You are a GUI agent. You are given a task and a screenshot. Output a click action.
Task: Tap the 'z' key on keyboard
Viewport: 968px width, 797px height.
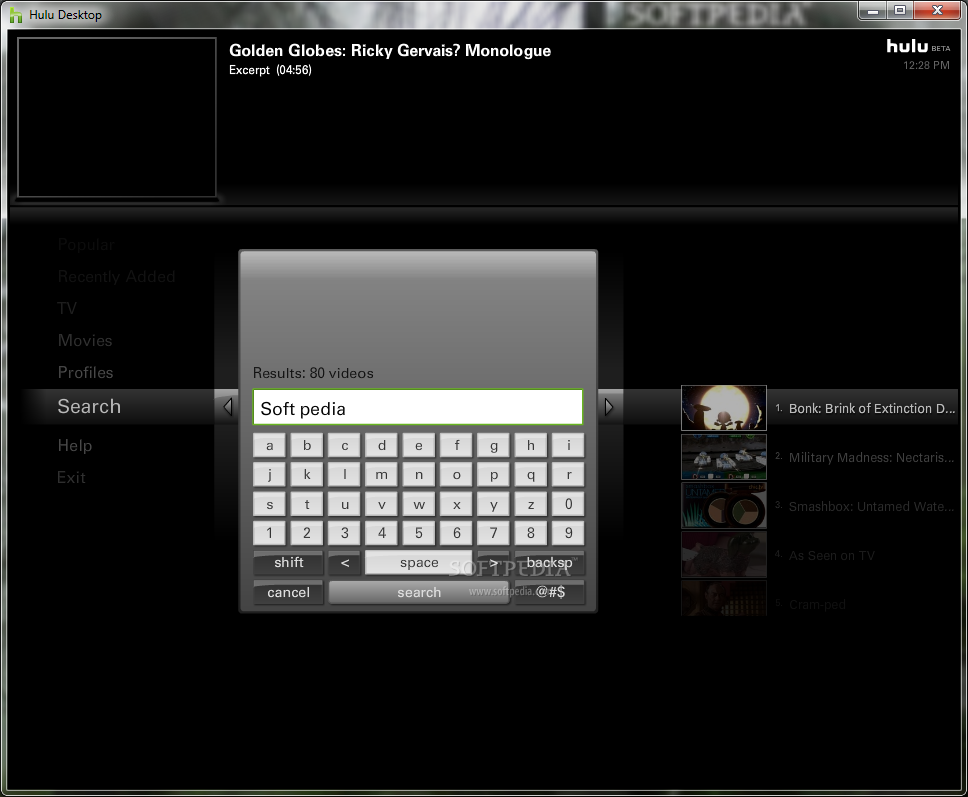531,504
